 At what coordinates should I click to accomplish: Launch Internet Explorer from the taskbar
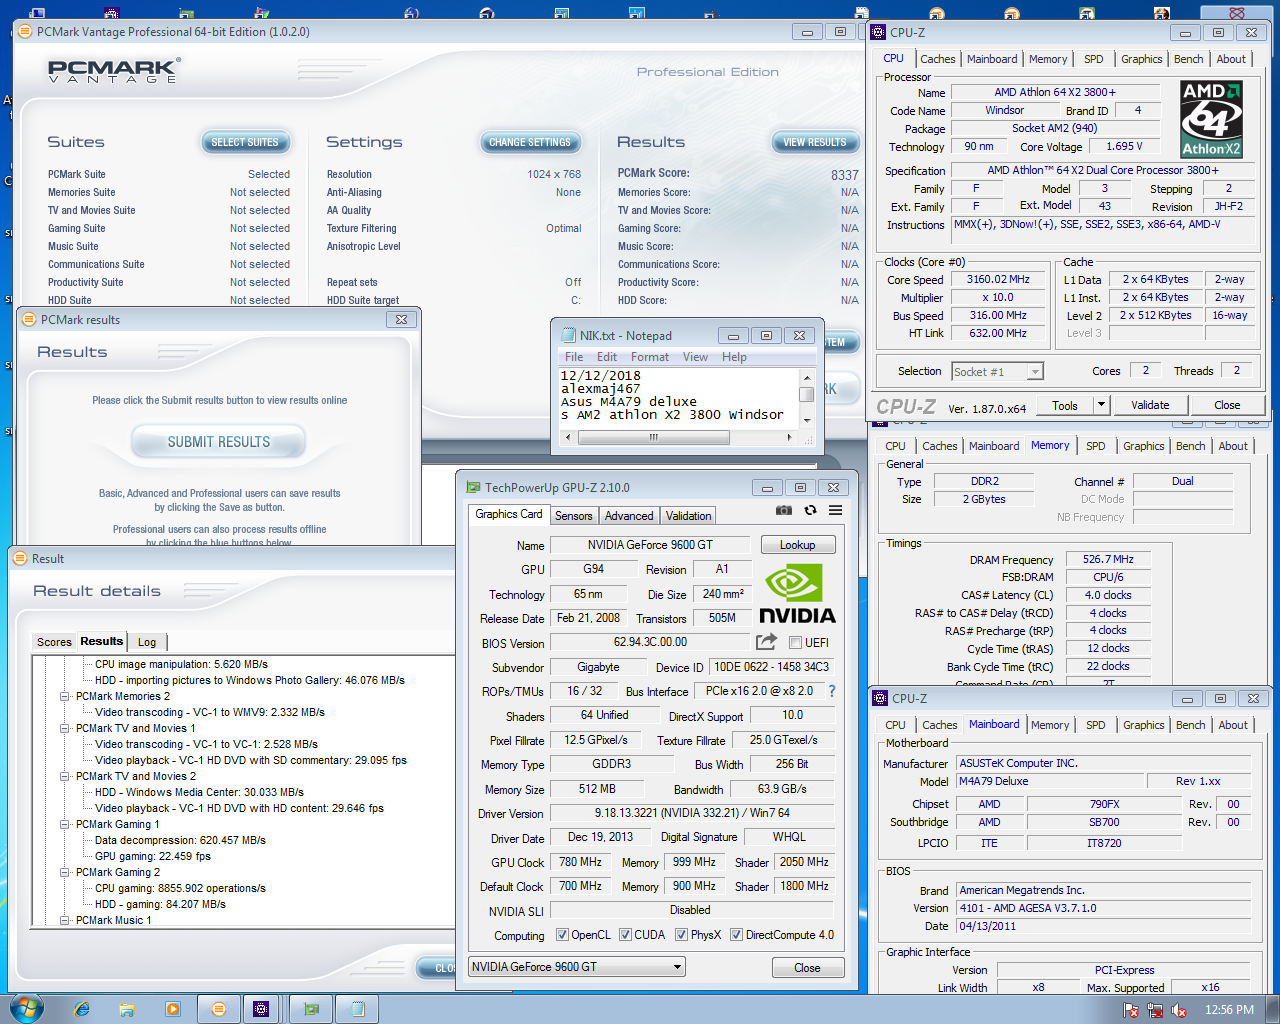coord(82,1009)
